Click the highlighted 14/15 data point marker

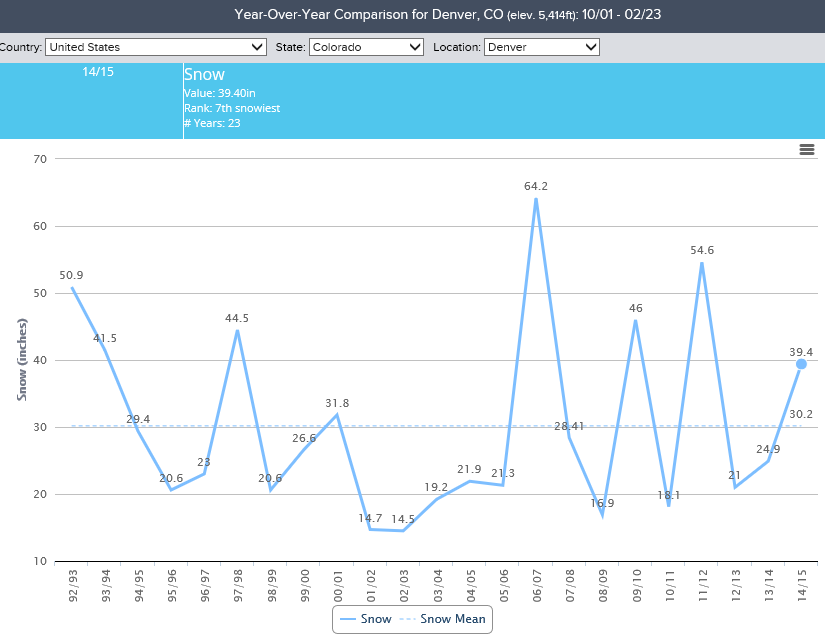(801, 364)
